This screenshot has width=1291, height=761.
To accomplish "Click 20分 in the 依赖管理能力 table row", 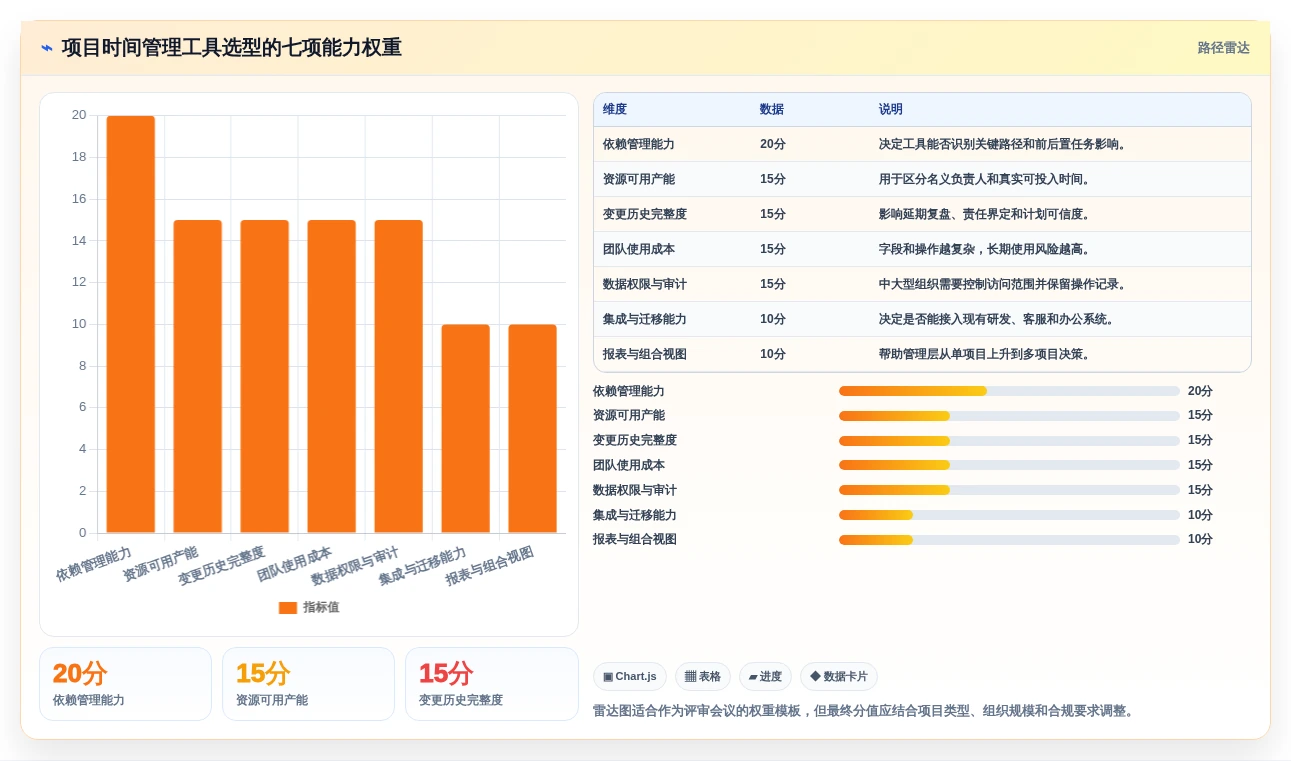I will (x=773, y=145).
